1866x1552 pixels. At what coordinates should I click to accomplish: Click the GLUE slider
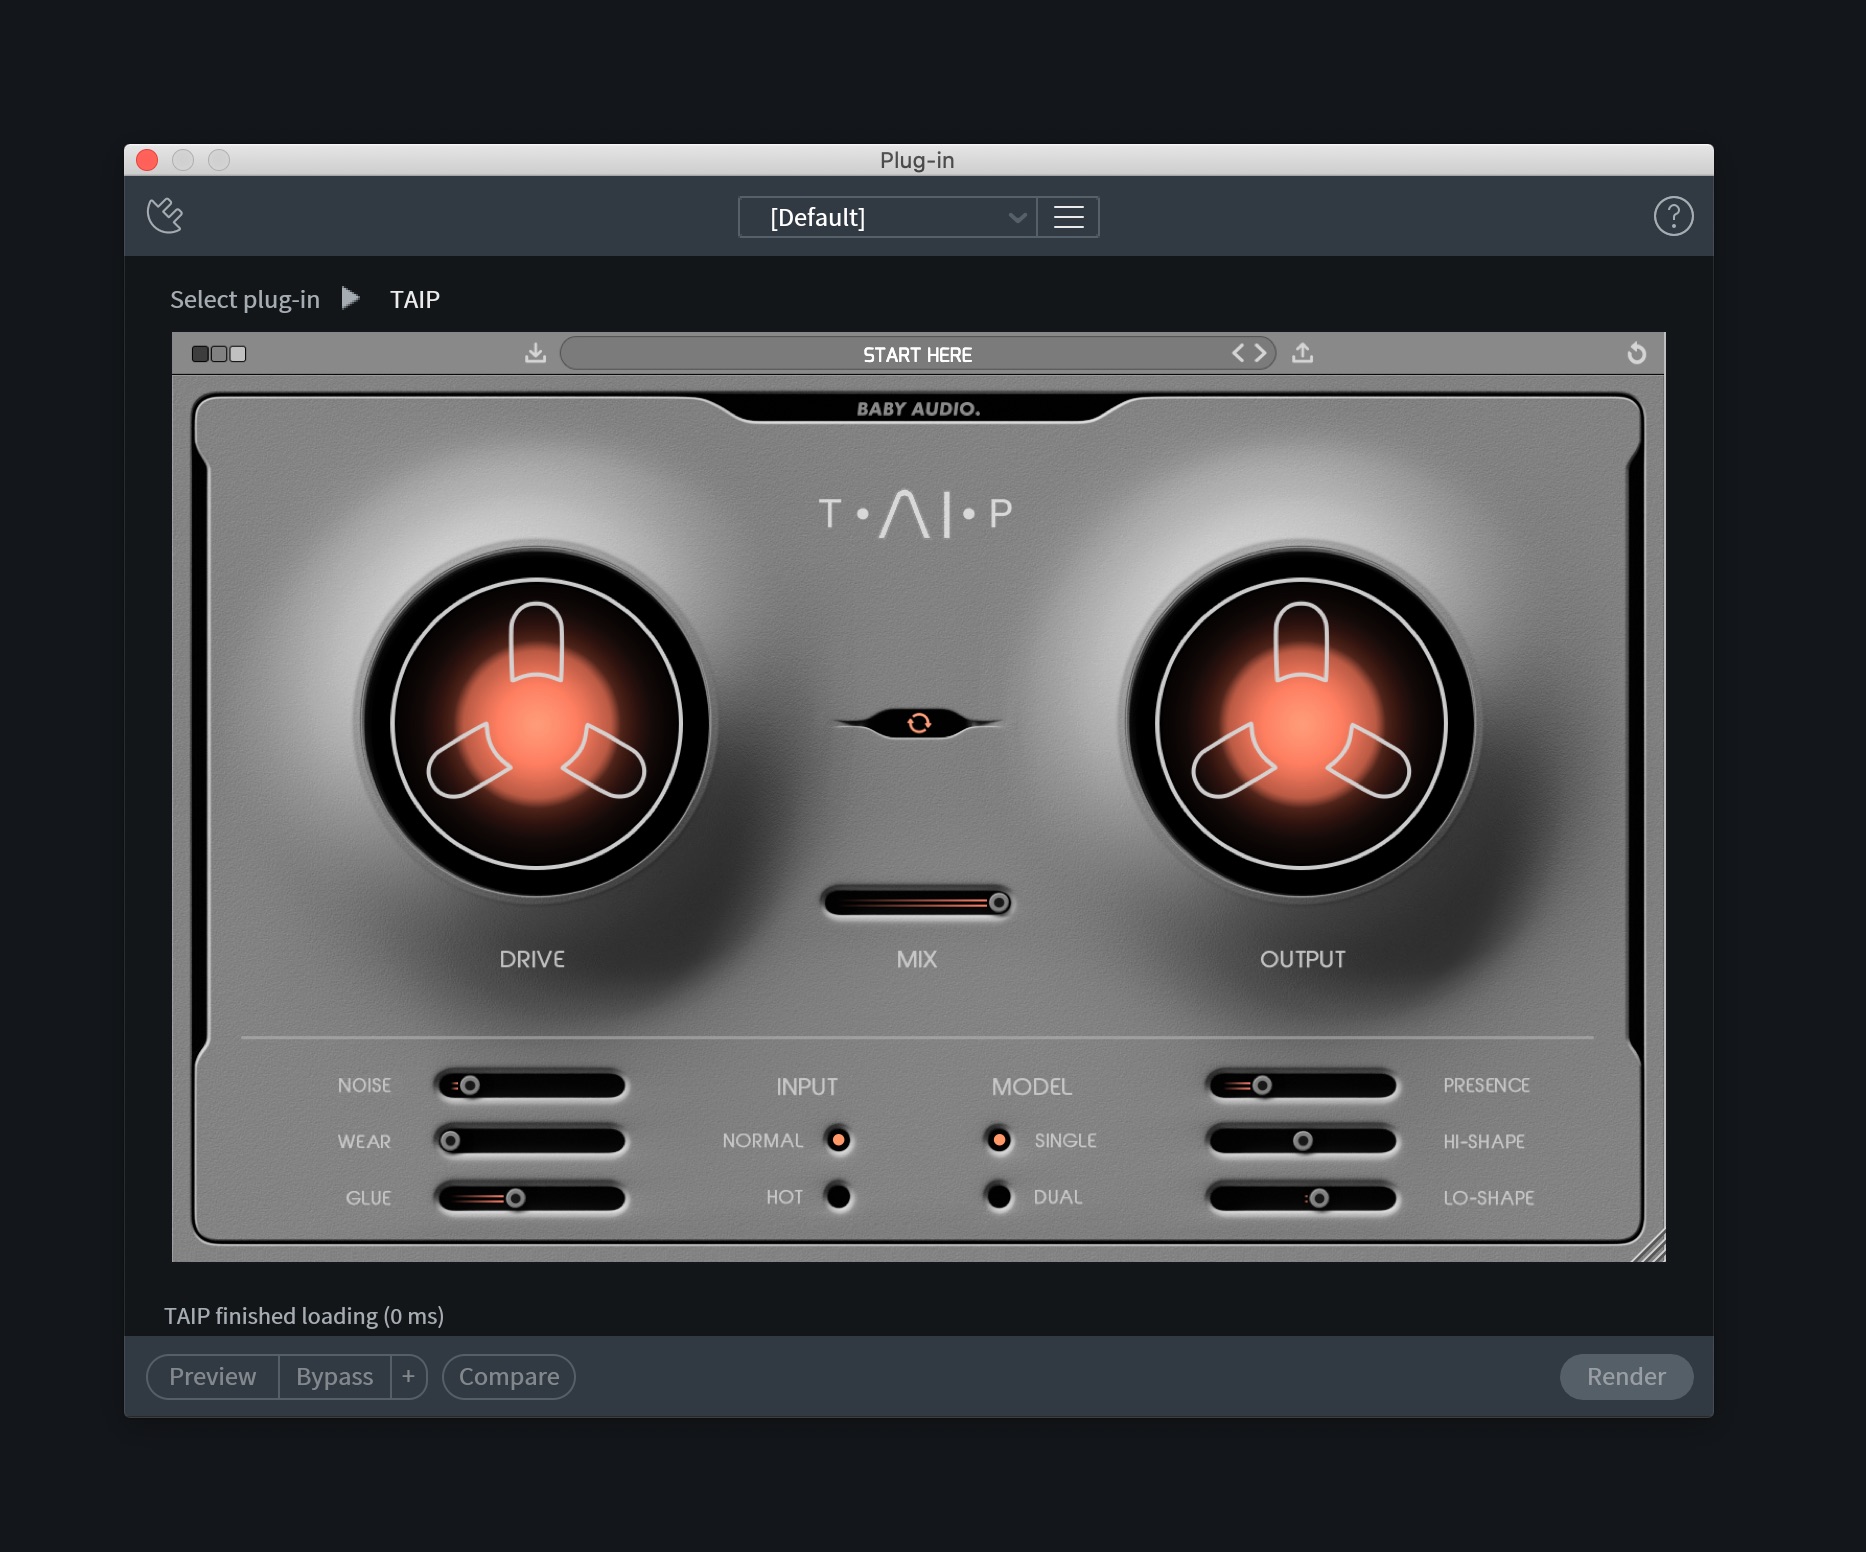pyautogui.click(x=530, y=1198)
